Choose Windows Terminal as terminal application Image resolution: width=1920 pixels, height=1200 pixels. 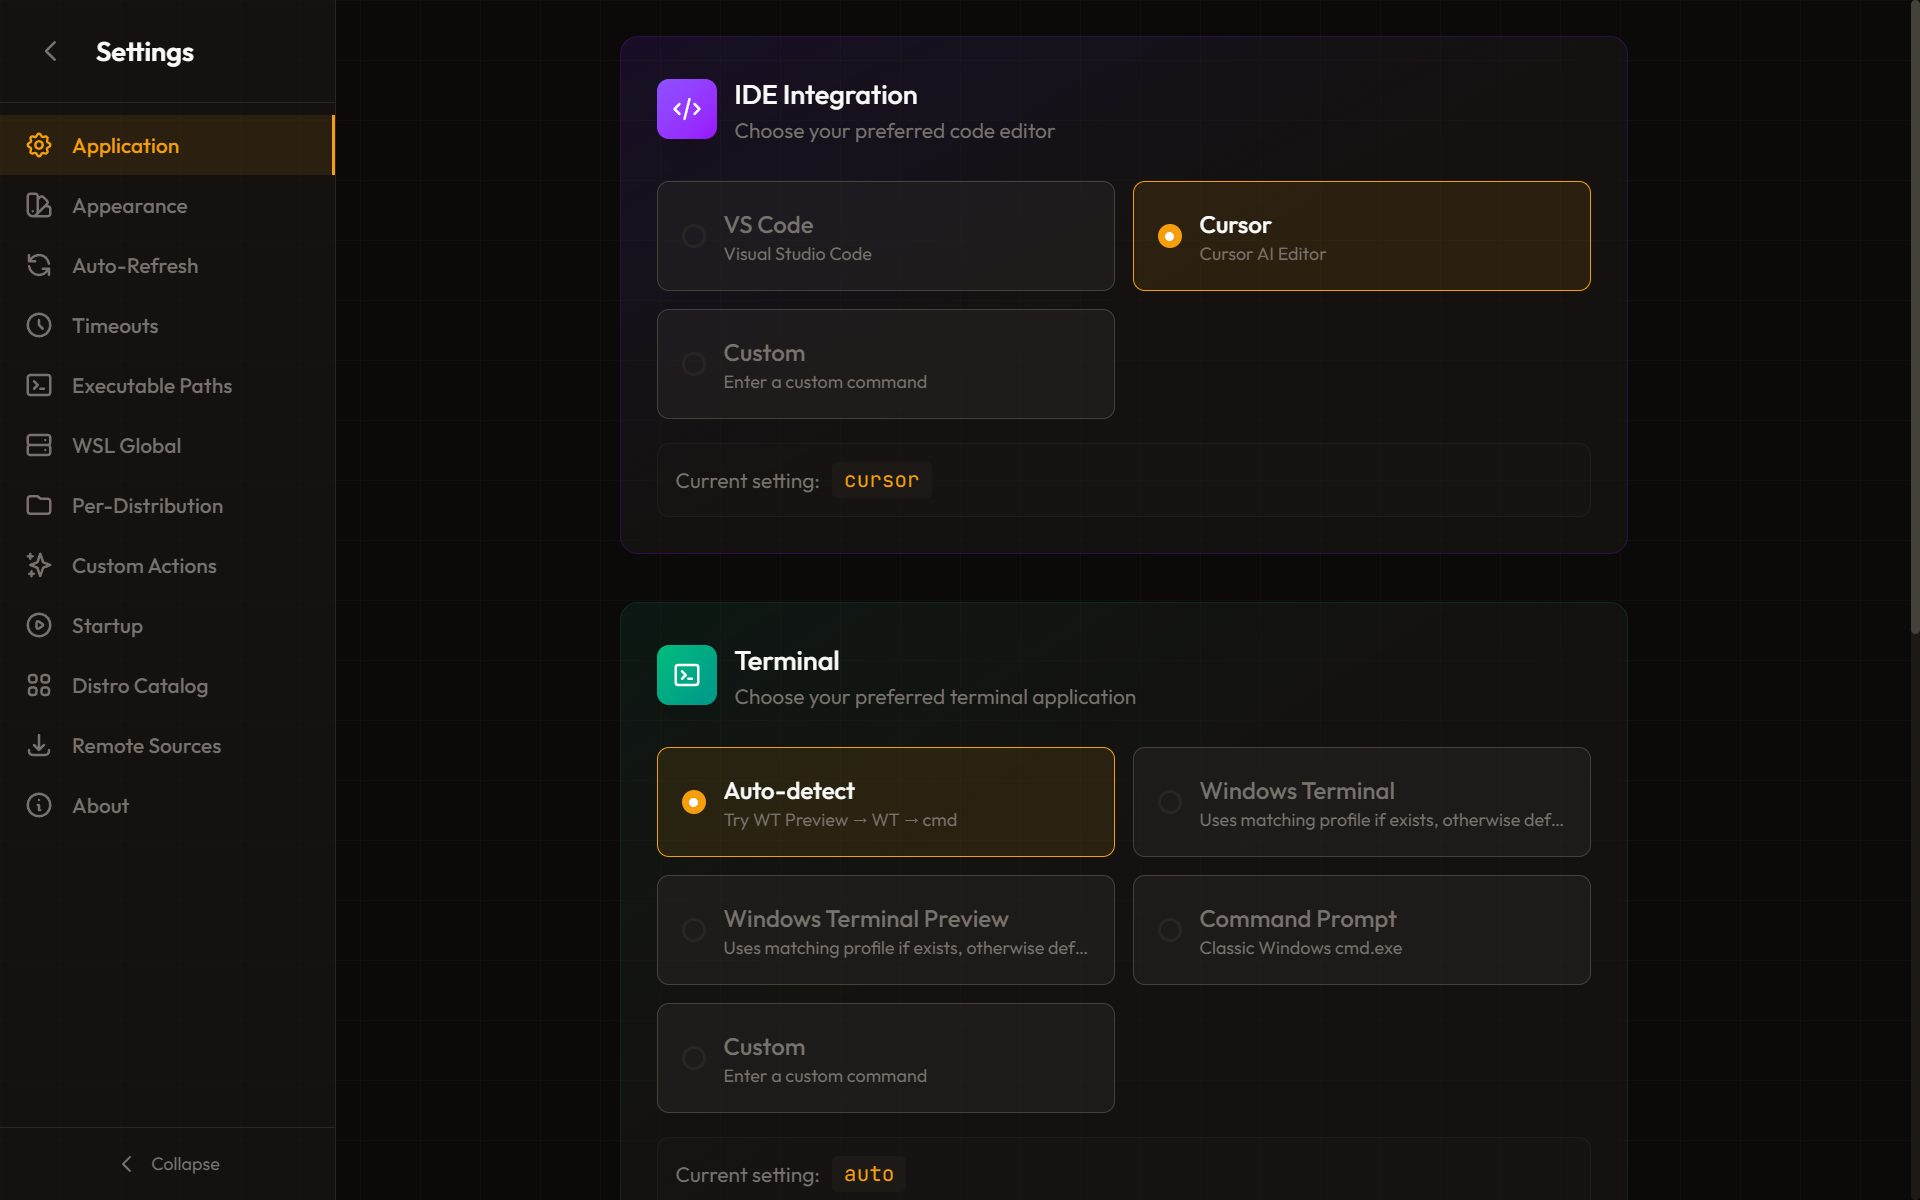point(1361,802)
